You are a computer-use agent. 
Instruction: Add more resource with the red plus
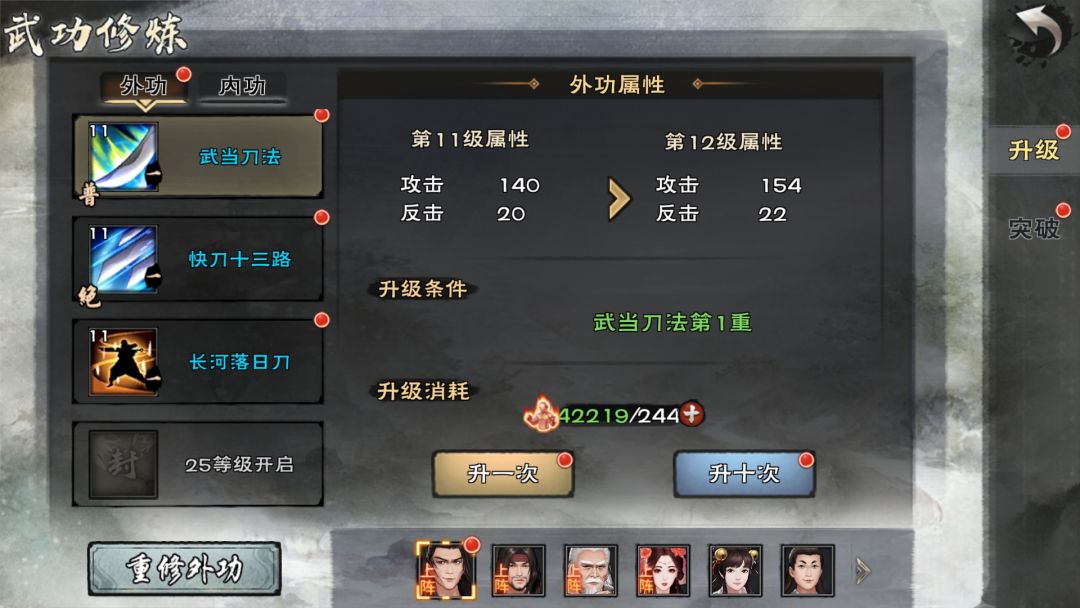point(692,414)
